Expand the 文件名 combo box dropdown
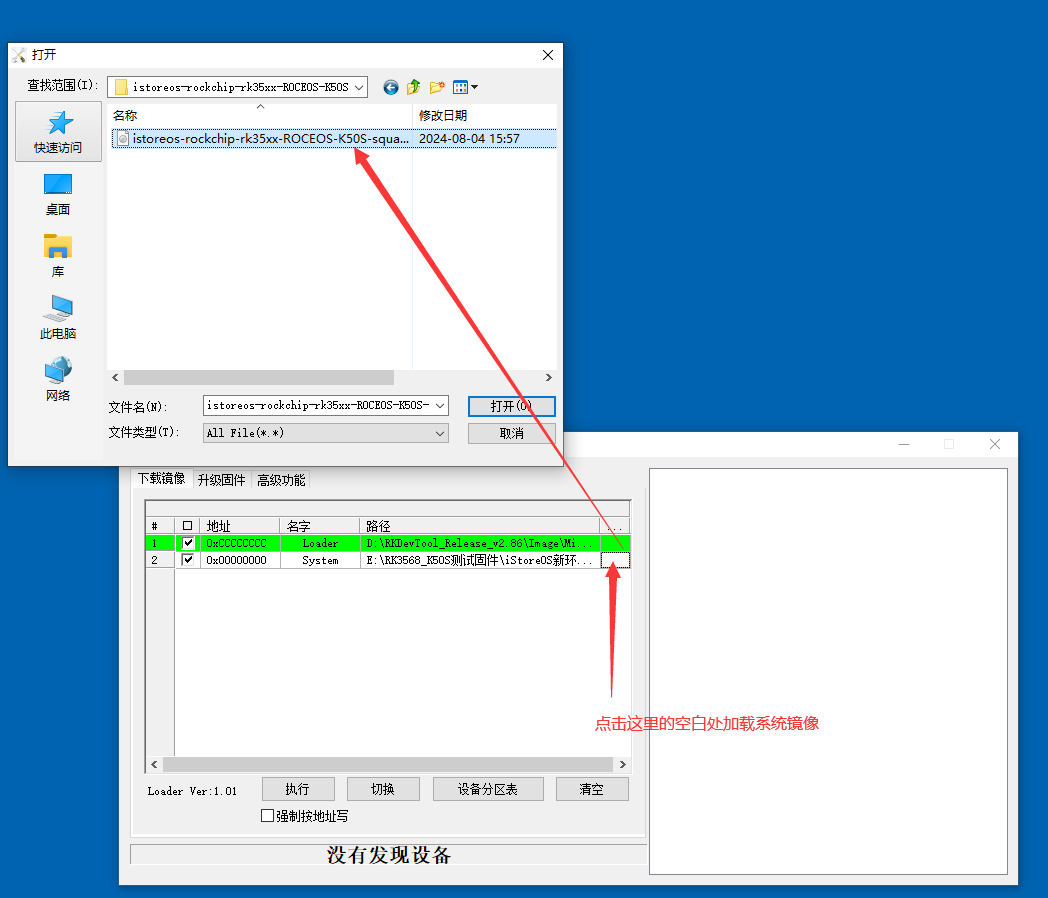 click(440, 405)
